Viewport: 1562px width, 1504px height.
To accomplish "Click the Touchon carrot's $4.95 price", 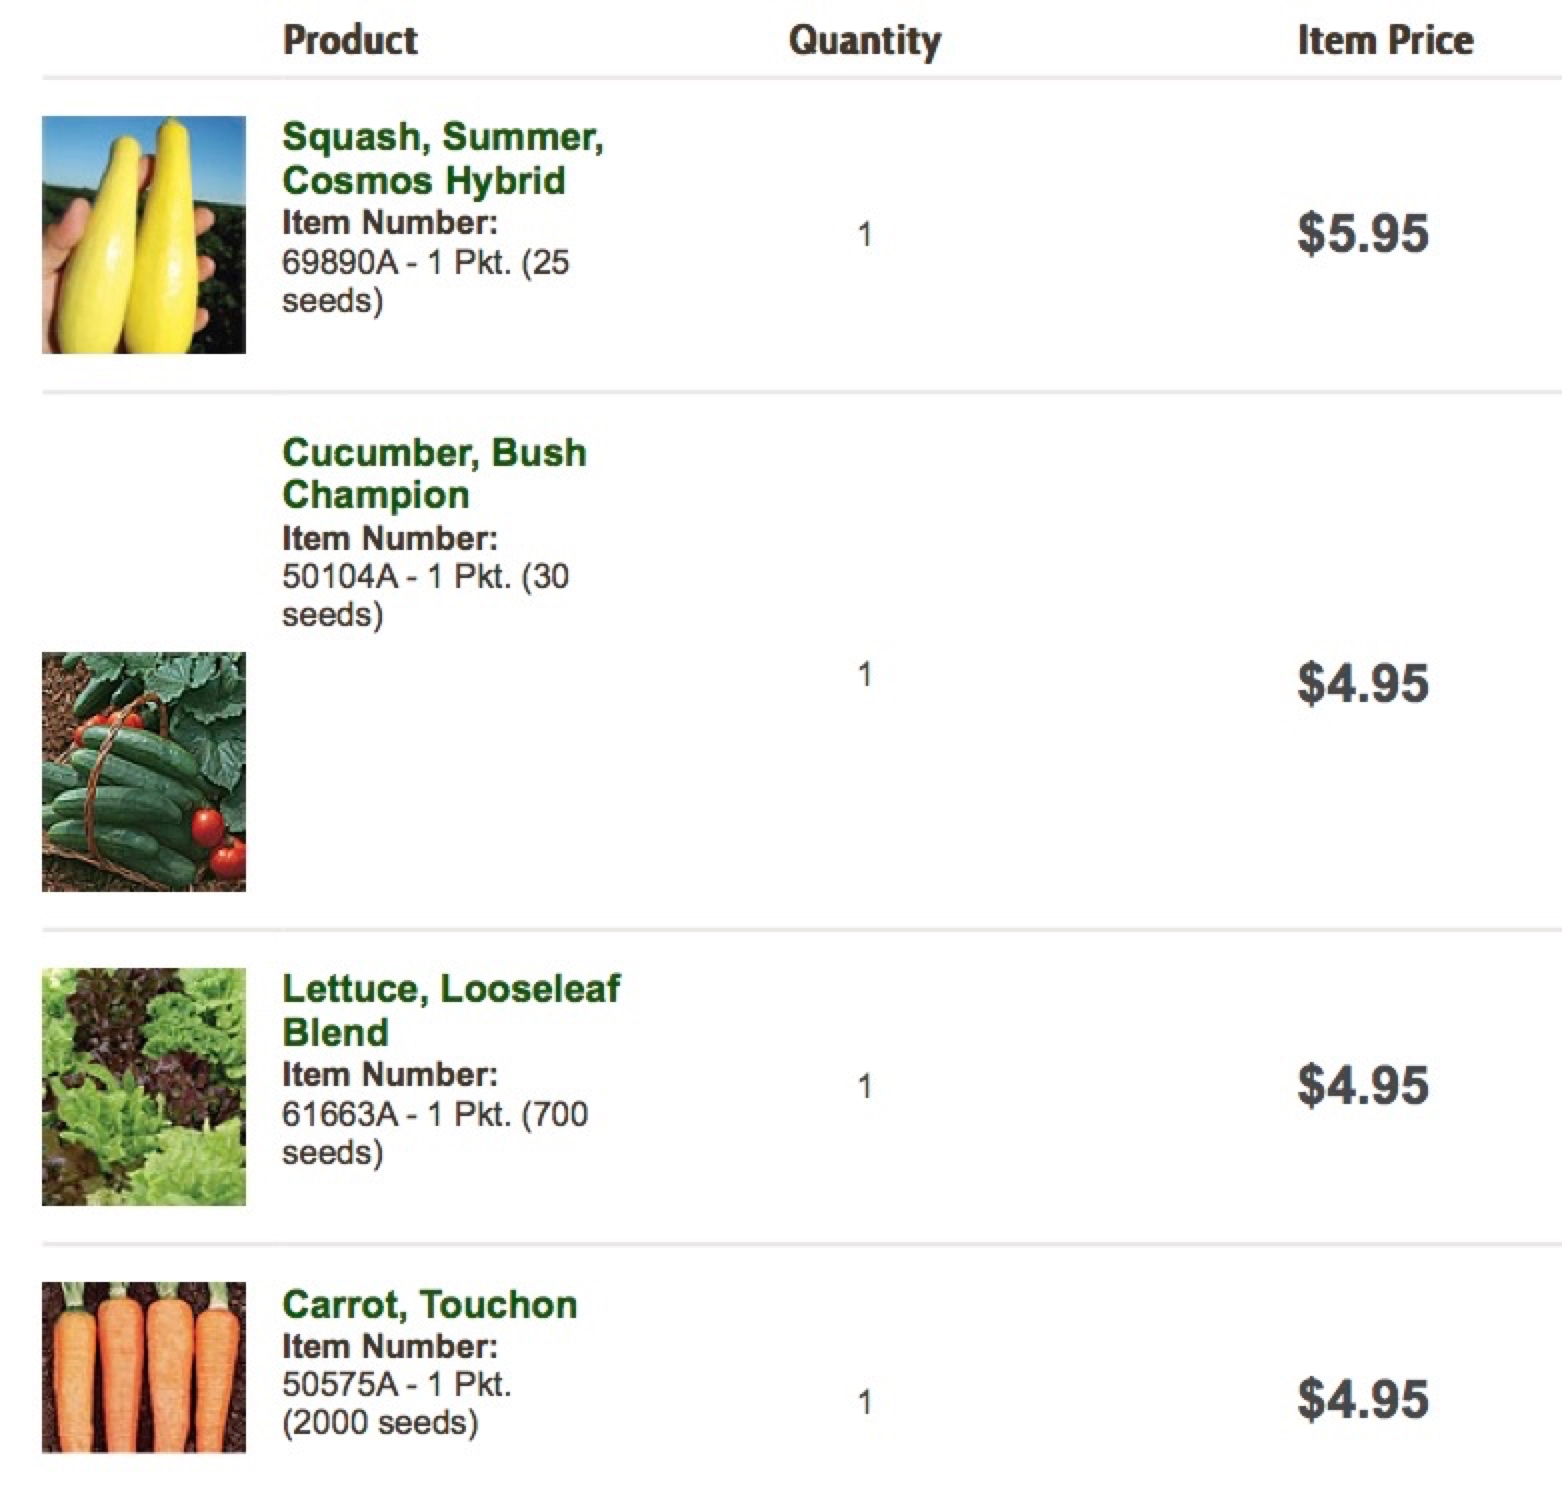I will [1363, 1400].
